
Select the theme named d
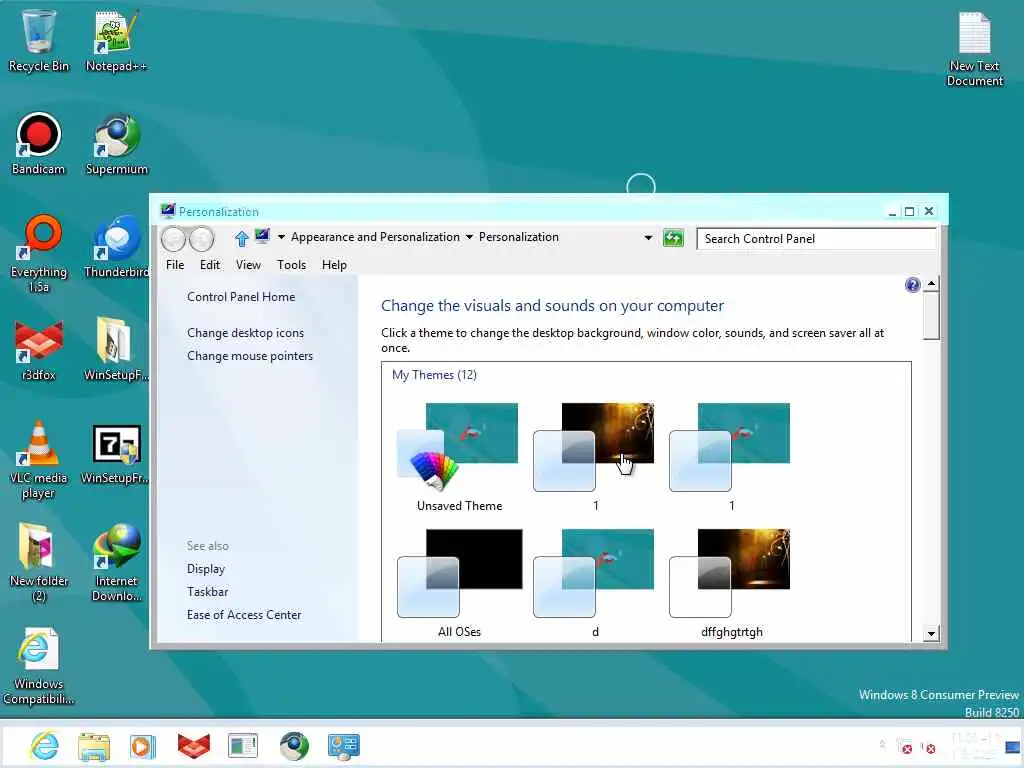click(x=595, y=583)
